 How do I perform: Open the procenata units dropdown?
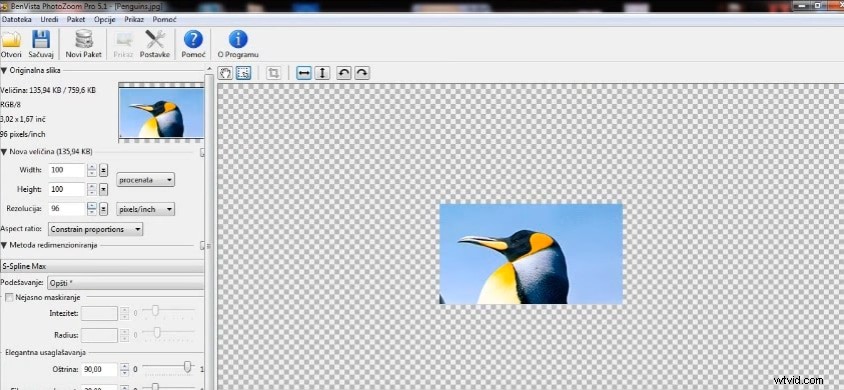(146, 180)
